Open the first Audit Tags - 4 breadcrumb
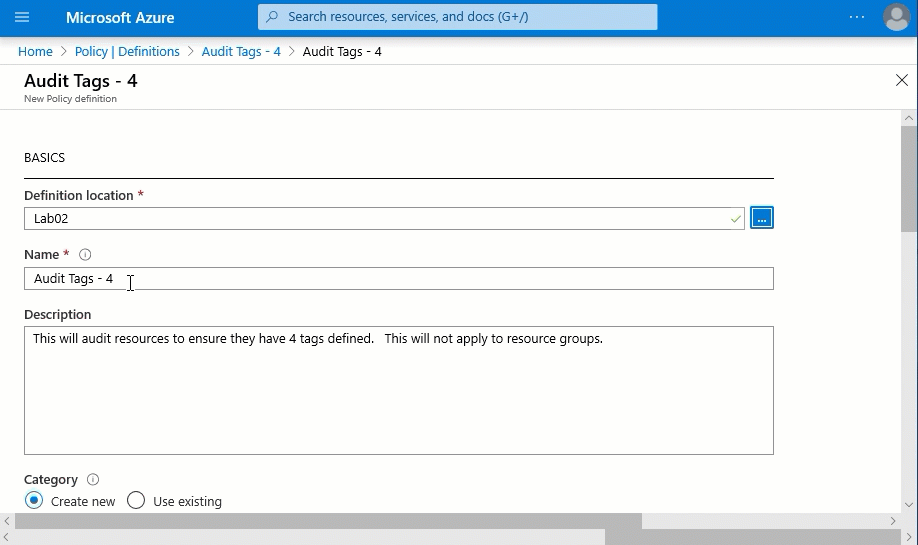The image size is (918, 545). 241,52
